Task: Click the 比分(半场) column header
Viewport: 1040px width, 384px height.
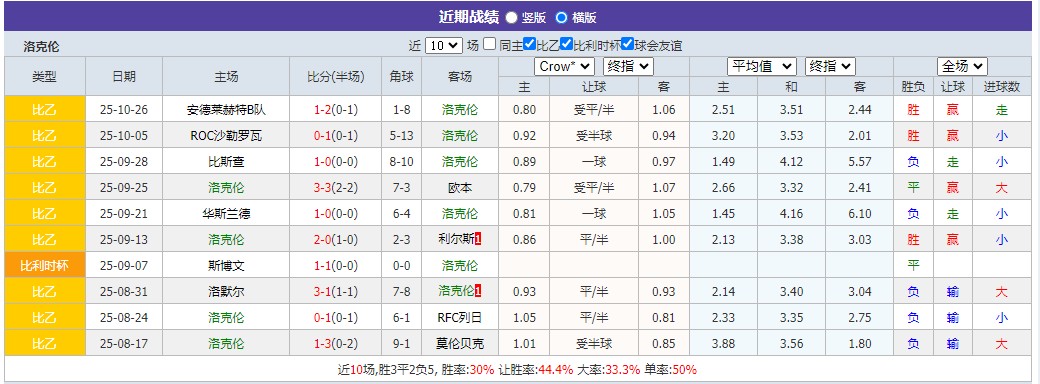Action: (336, 76)
